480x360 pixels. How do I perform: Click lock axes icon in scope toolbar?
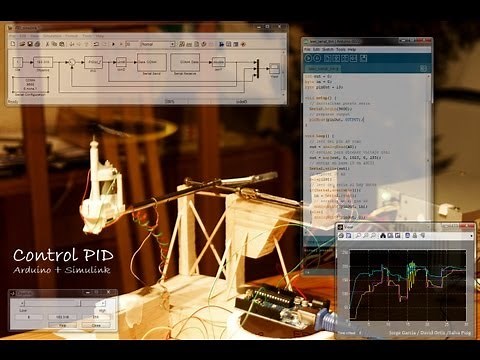[415, 235]
